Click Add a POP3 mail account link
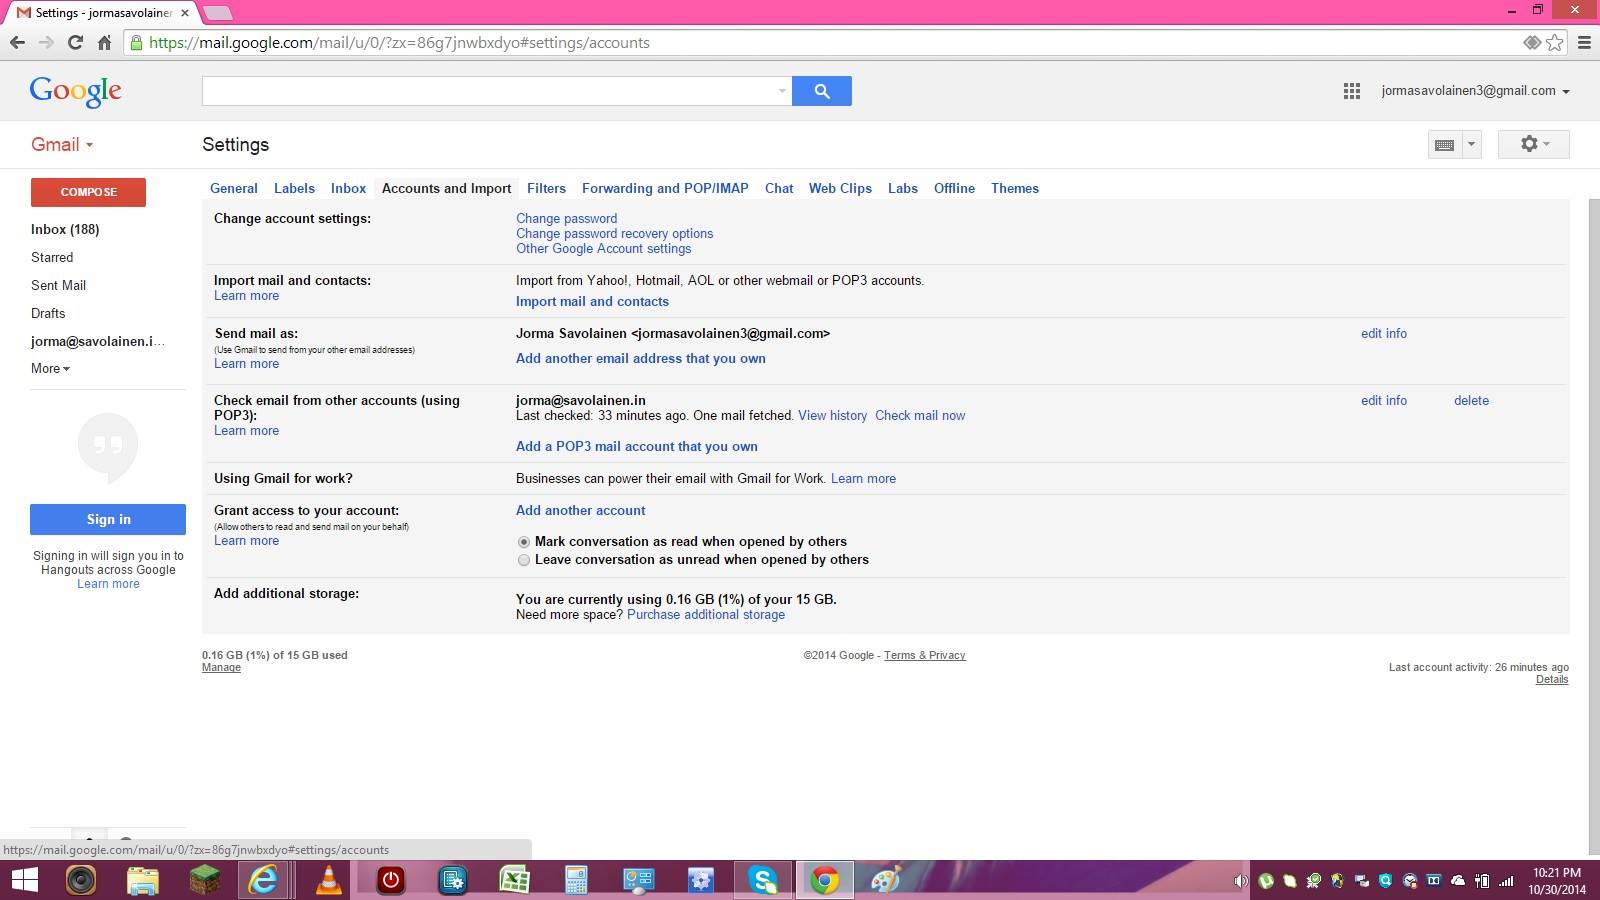This screenshot has height=900, width=1600. pos(637,446)
